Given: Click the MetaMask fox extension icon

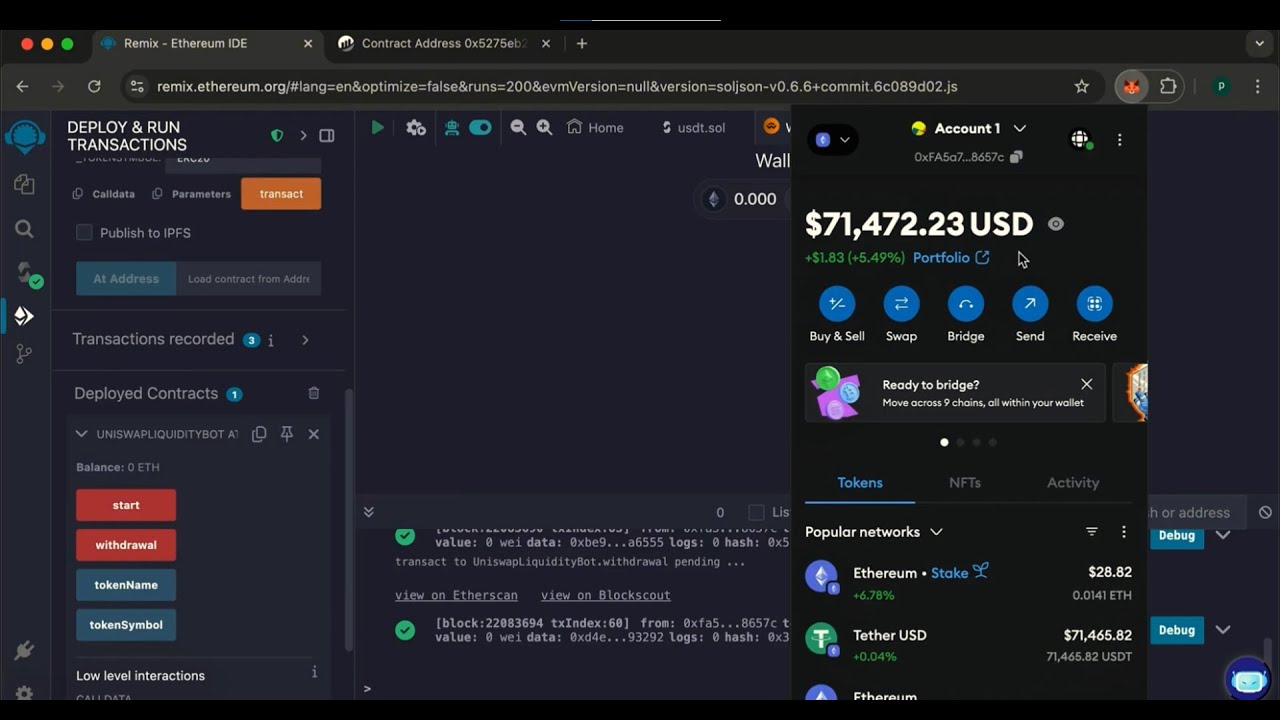Looking at the screenshot, I should click(x=1132, y=86).
